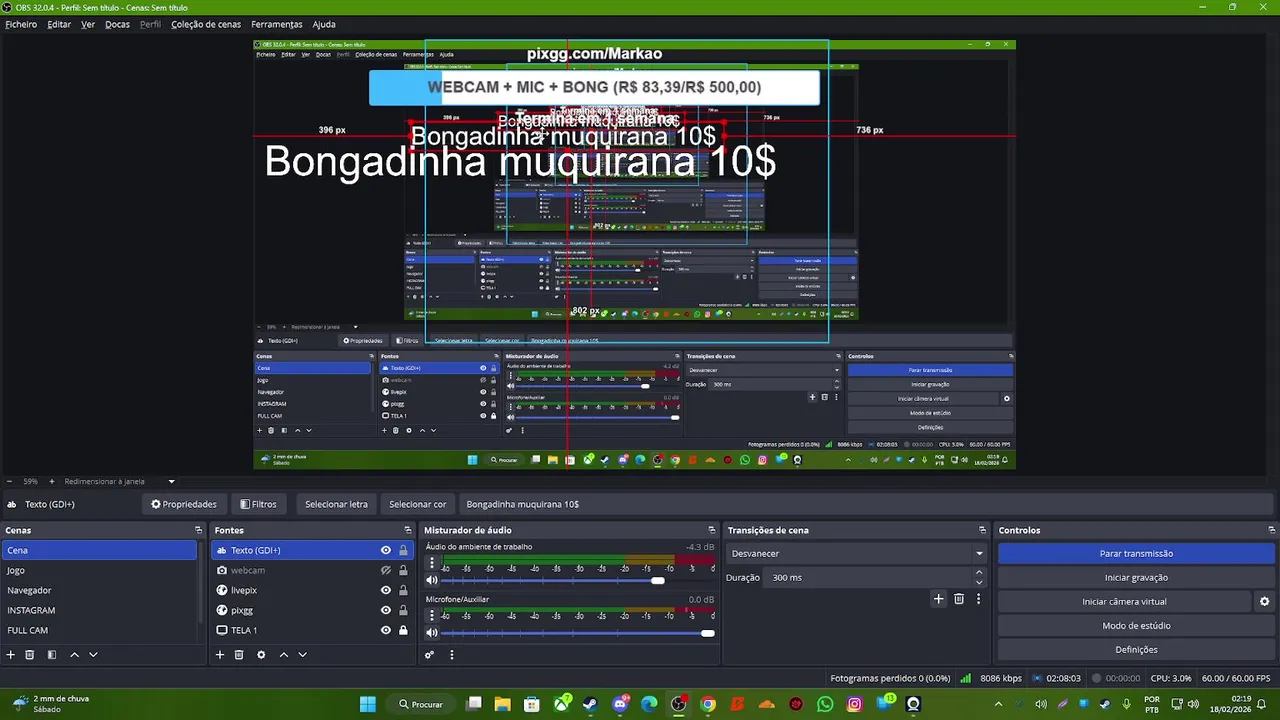Hide the livepix source

[385, 590]
